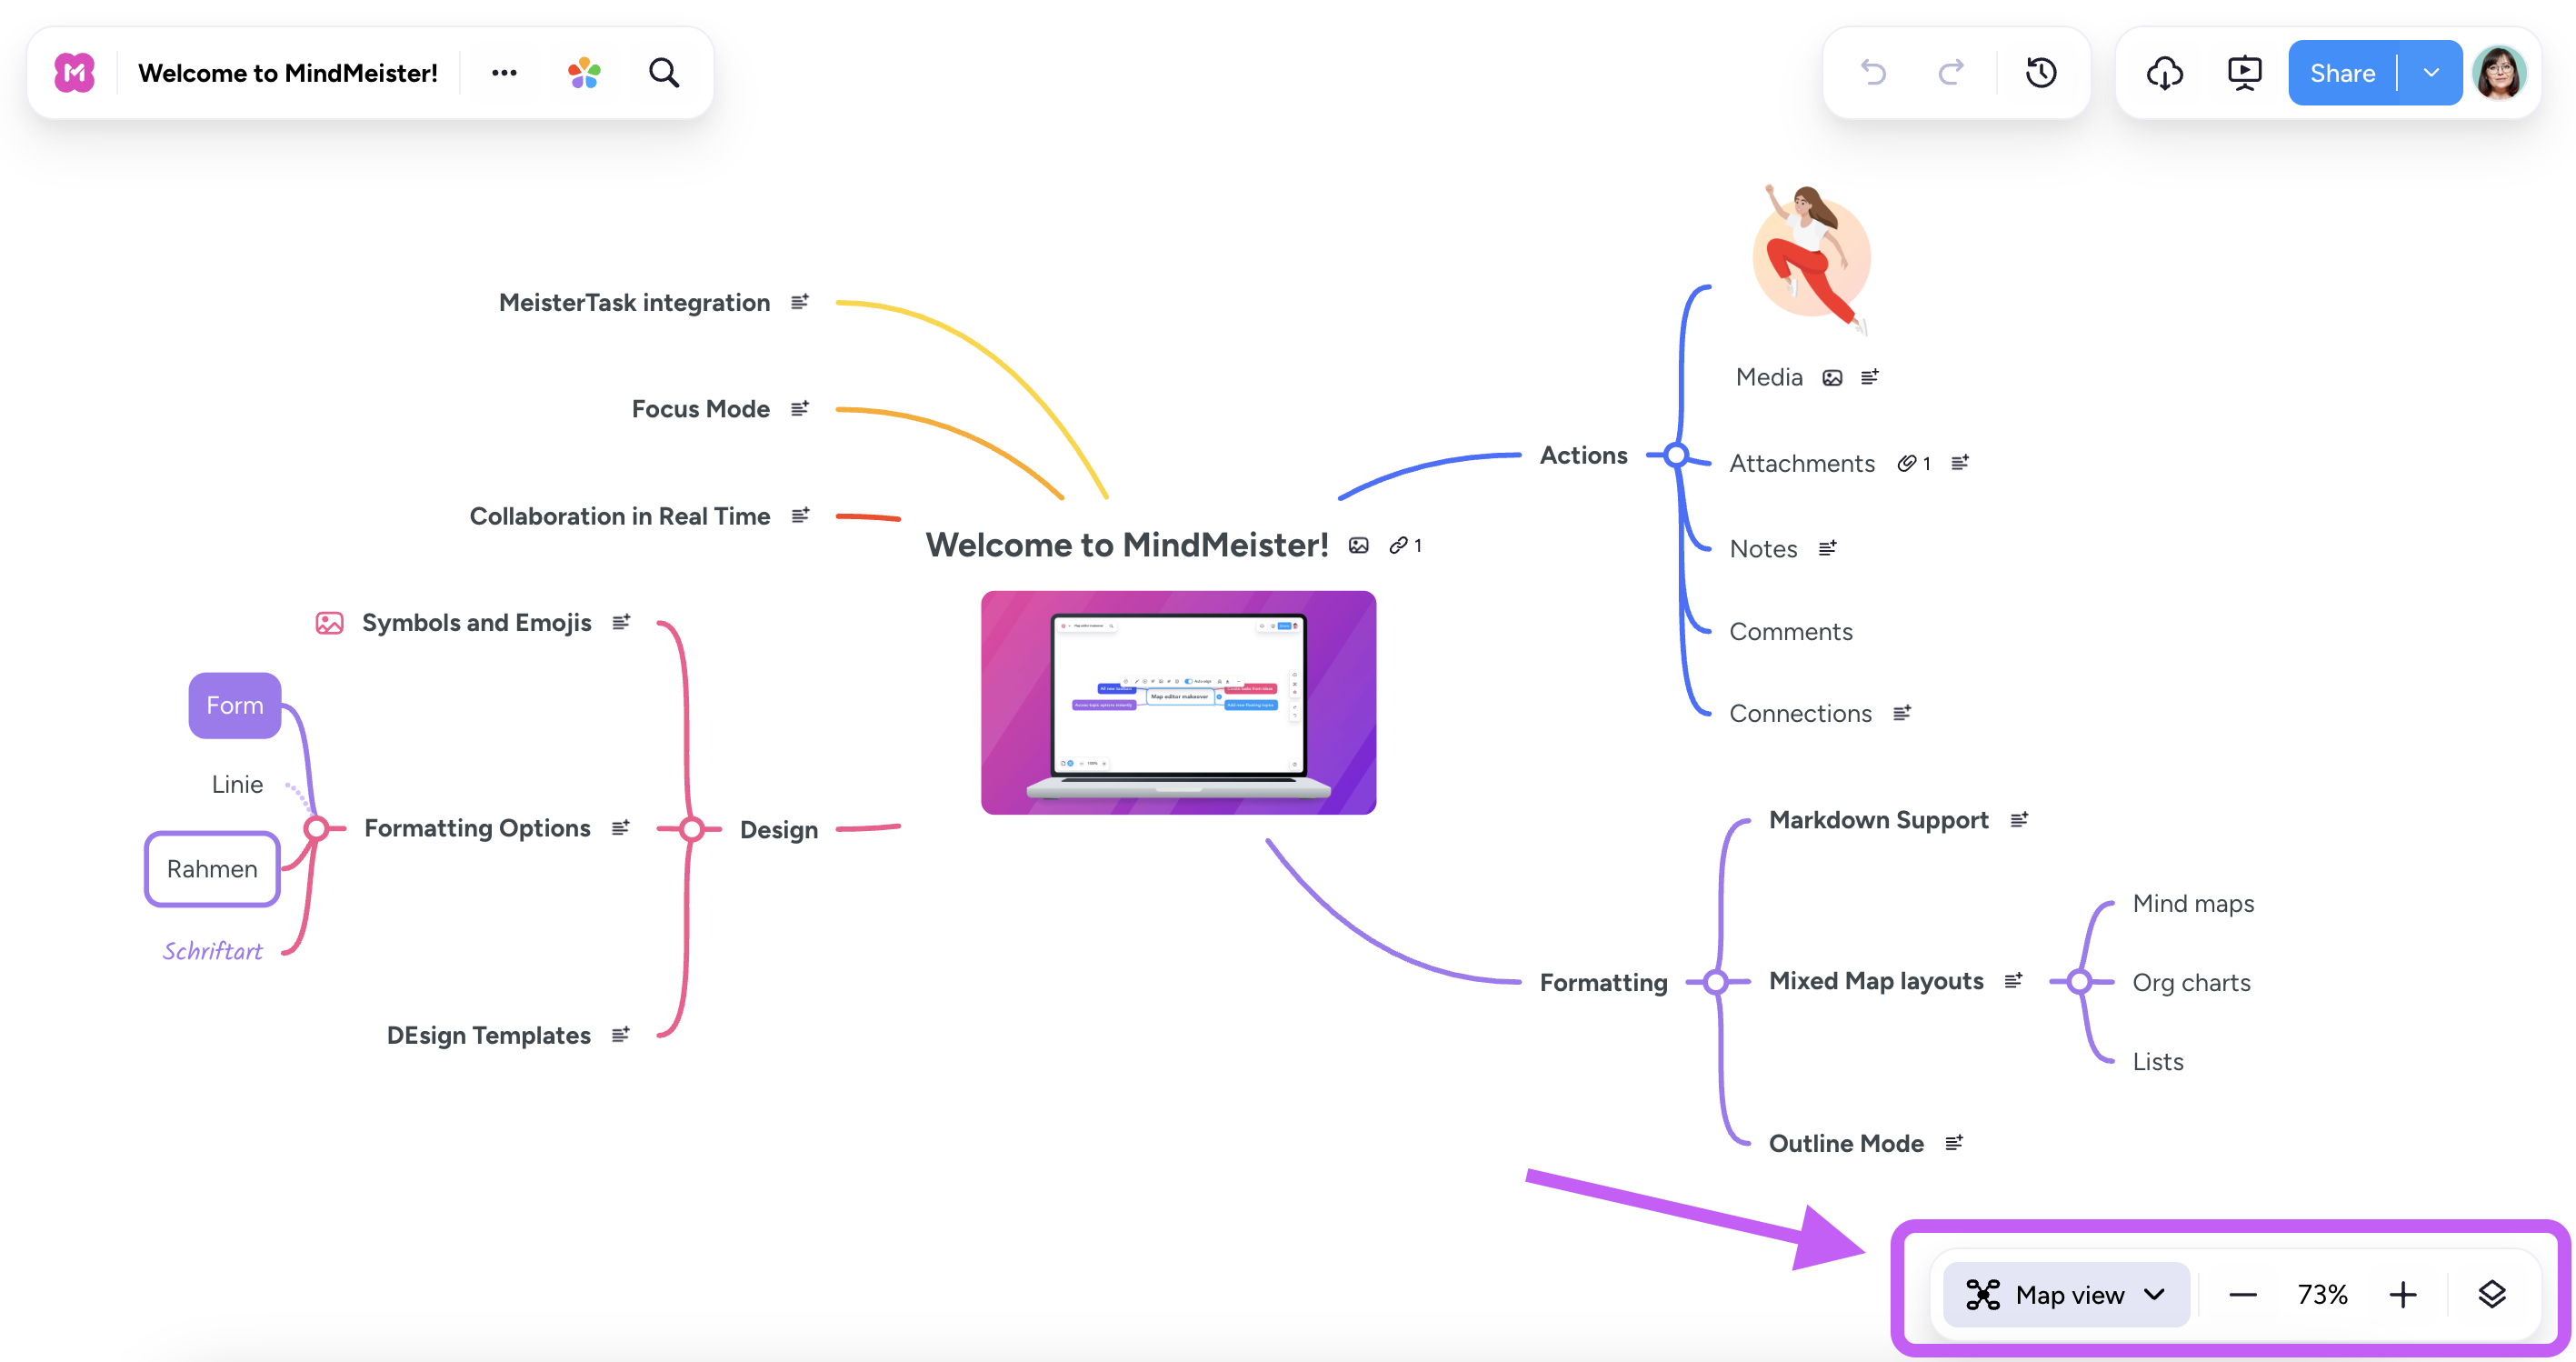The height and width of the screenshot is (1362, 2576).
Task: Select the Mind maps topic
Action: 2193,904
